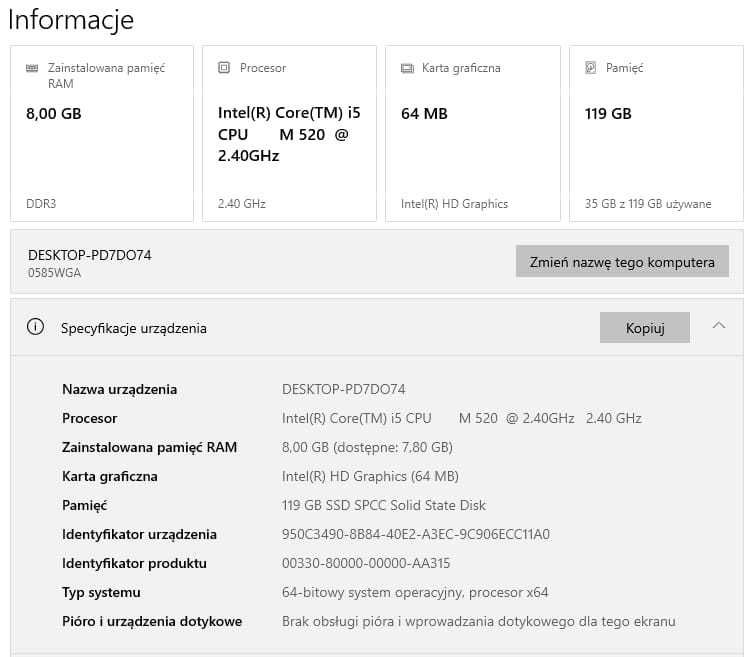Select the 'Zainstalowana pamięć RAM' card title

[106, 75]
